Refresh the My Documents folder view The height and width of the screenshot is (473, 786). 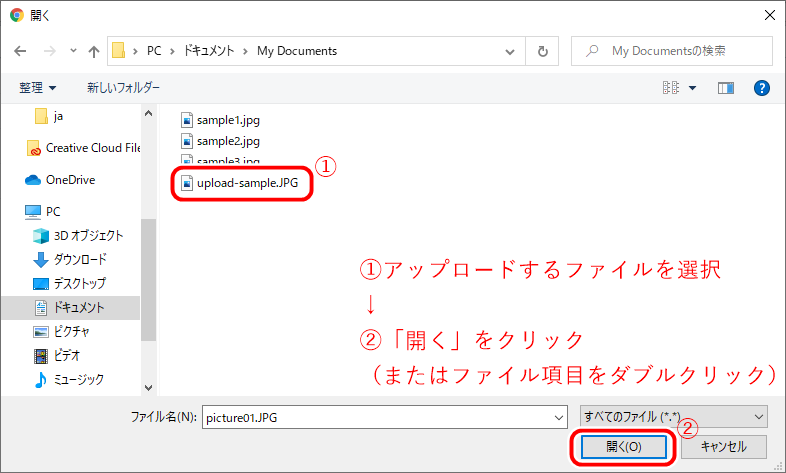point(542,51)
